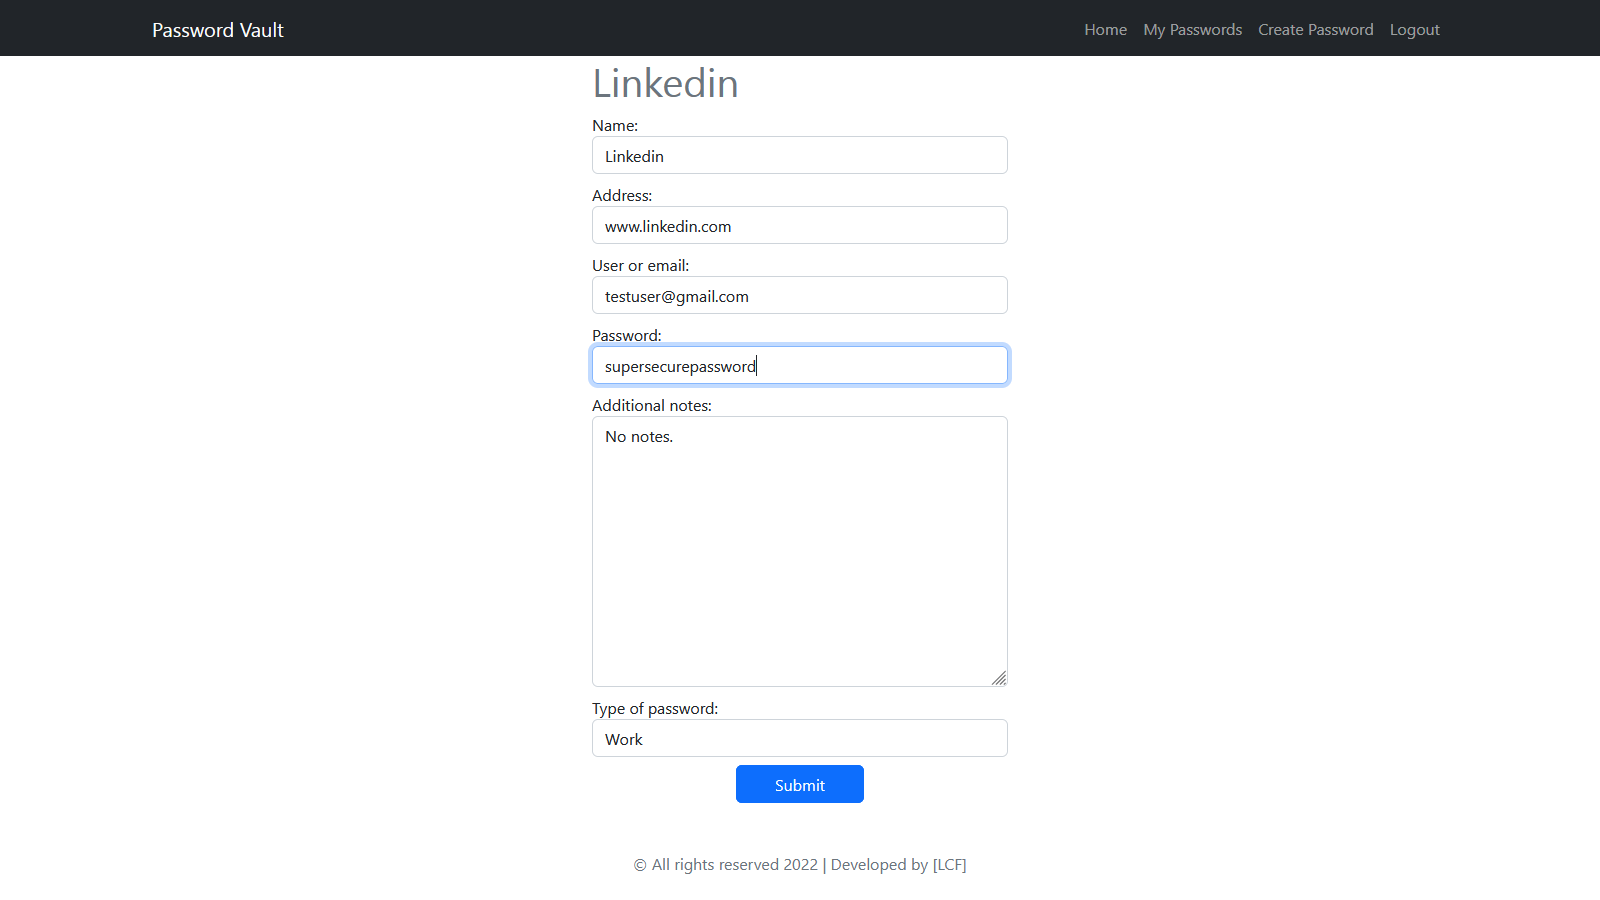Submit the password form
This screenshot has height=900, width=1600.
(x=800, y=784)
